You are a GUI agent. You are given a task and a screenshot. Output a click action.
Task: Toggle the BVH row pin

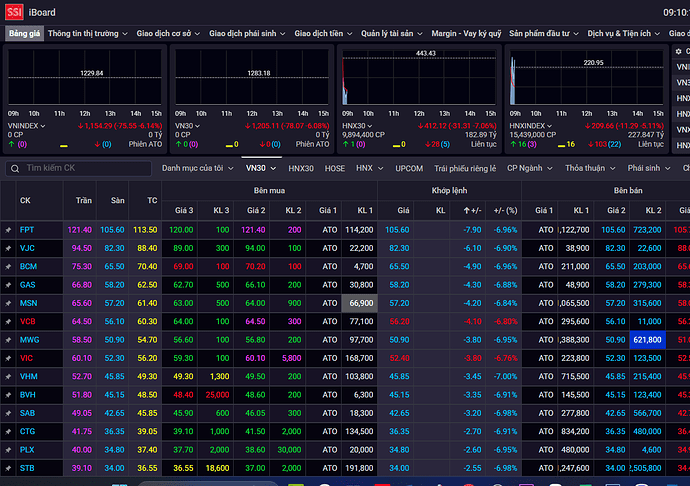(8, 394)
